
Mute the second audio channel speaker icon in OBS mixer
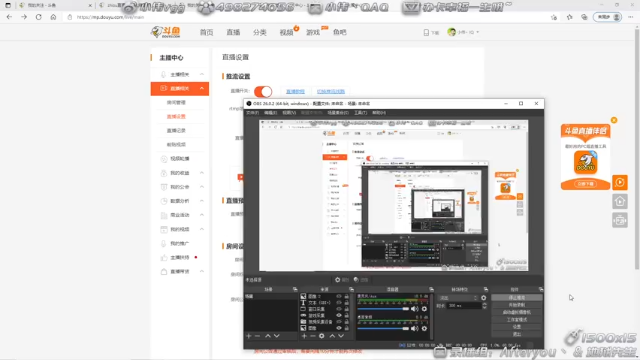pos(415,328)
